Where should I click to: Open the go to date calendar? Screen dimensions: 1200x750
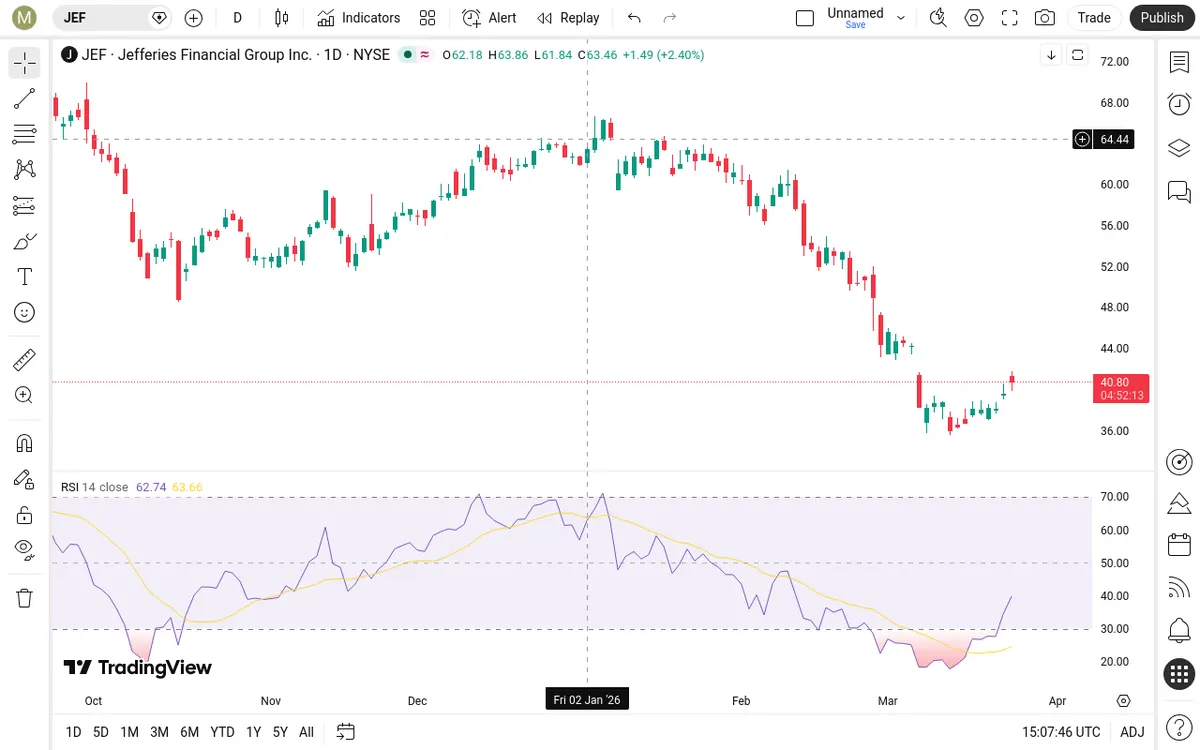[346, 732]
